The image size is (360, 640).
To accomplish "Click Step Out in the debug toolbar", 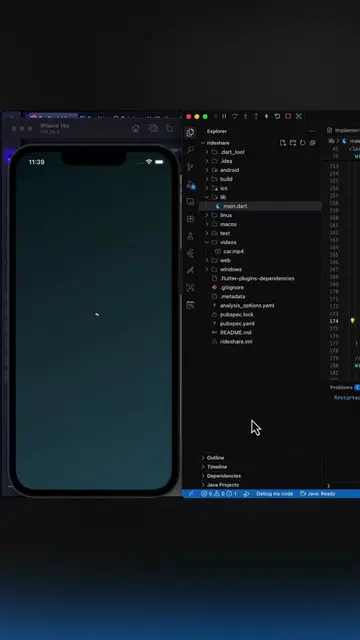I will point(256,116).
